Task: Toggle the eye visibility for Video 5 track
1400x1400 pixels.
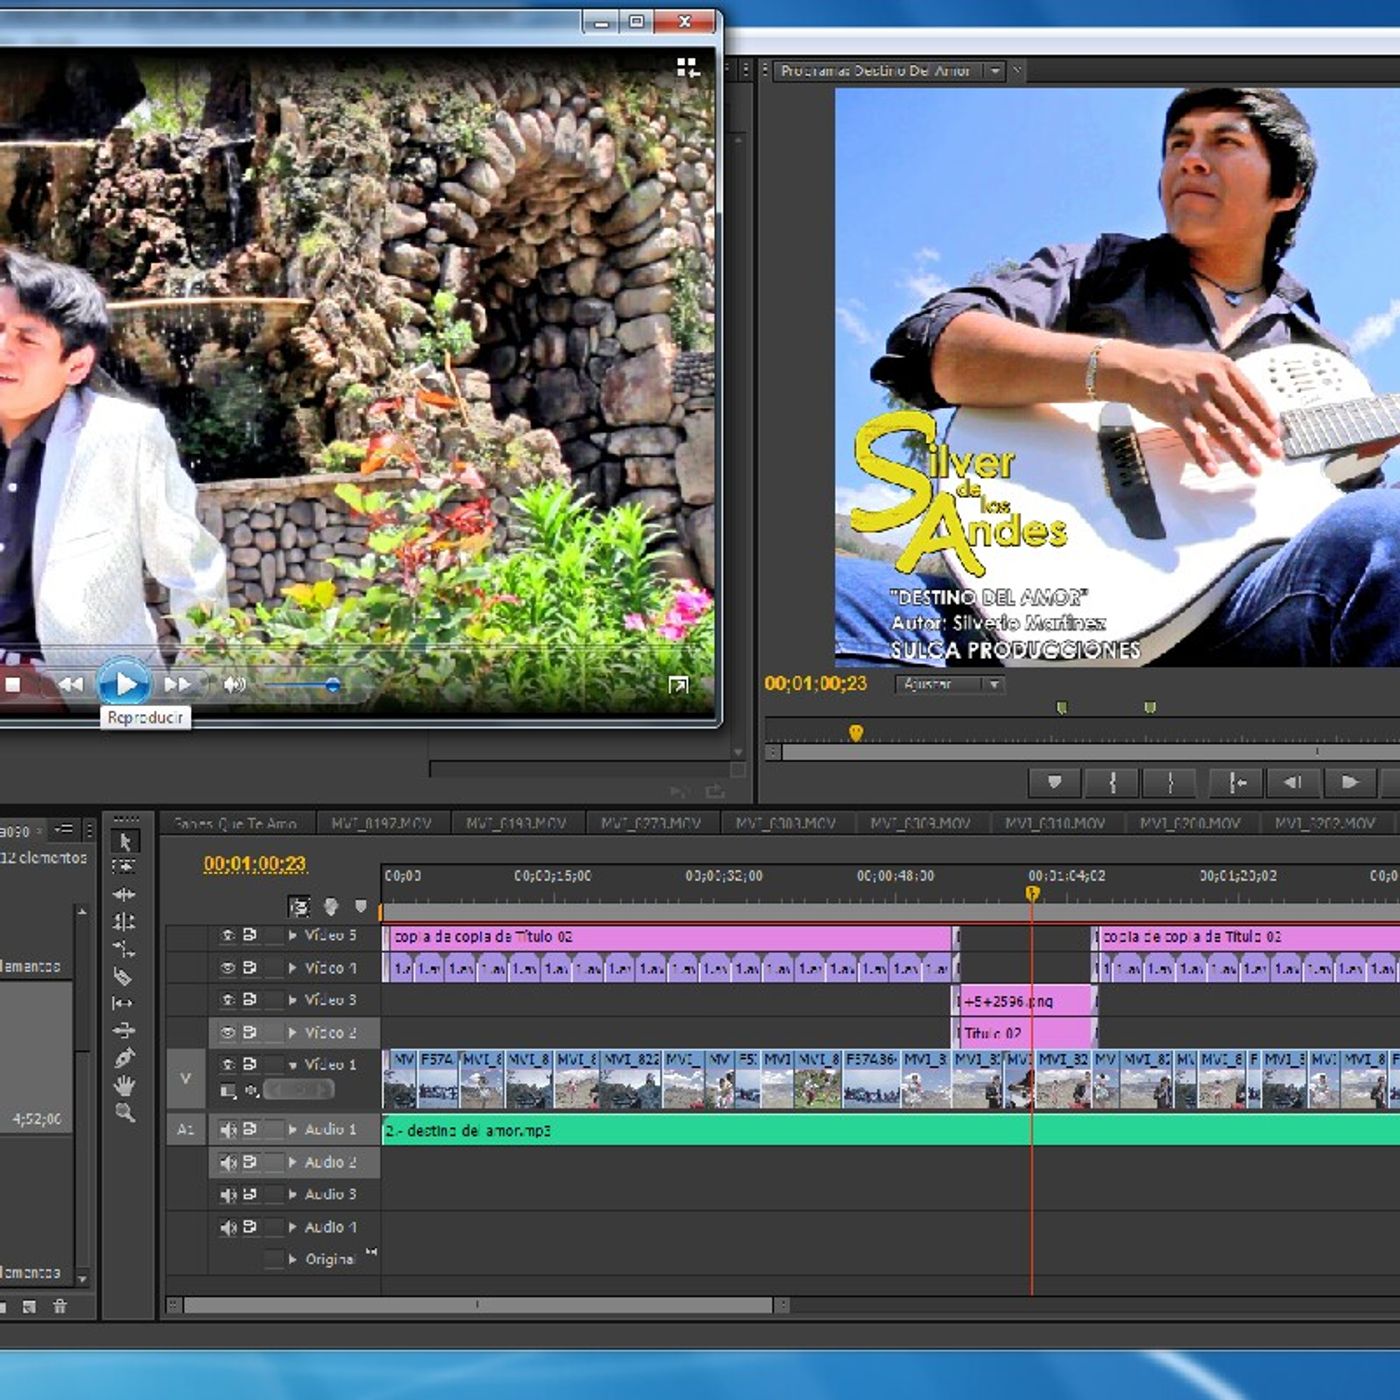Action: click(228, 935)
